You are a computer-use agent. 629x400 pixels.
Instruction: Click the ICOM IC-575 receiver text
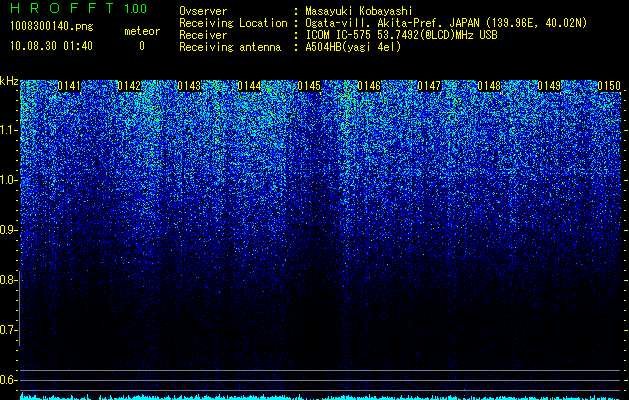tap(401, 35)
